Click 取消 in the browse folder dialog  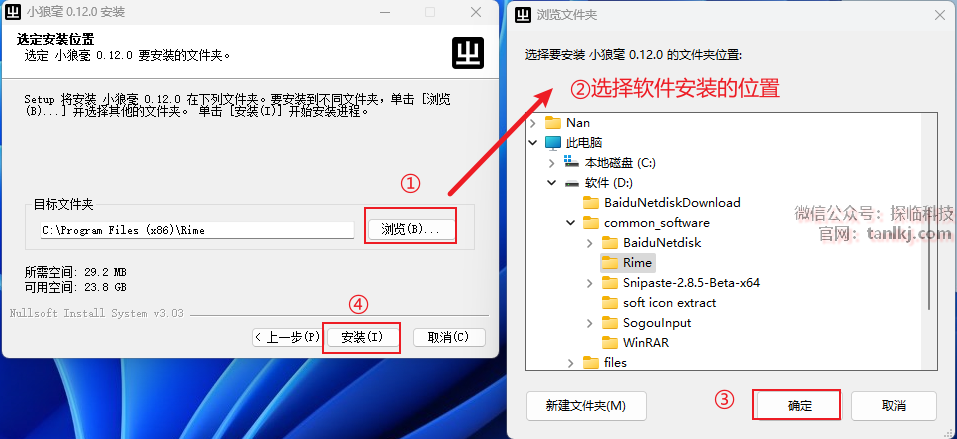click(894, 406)
